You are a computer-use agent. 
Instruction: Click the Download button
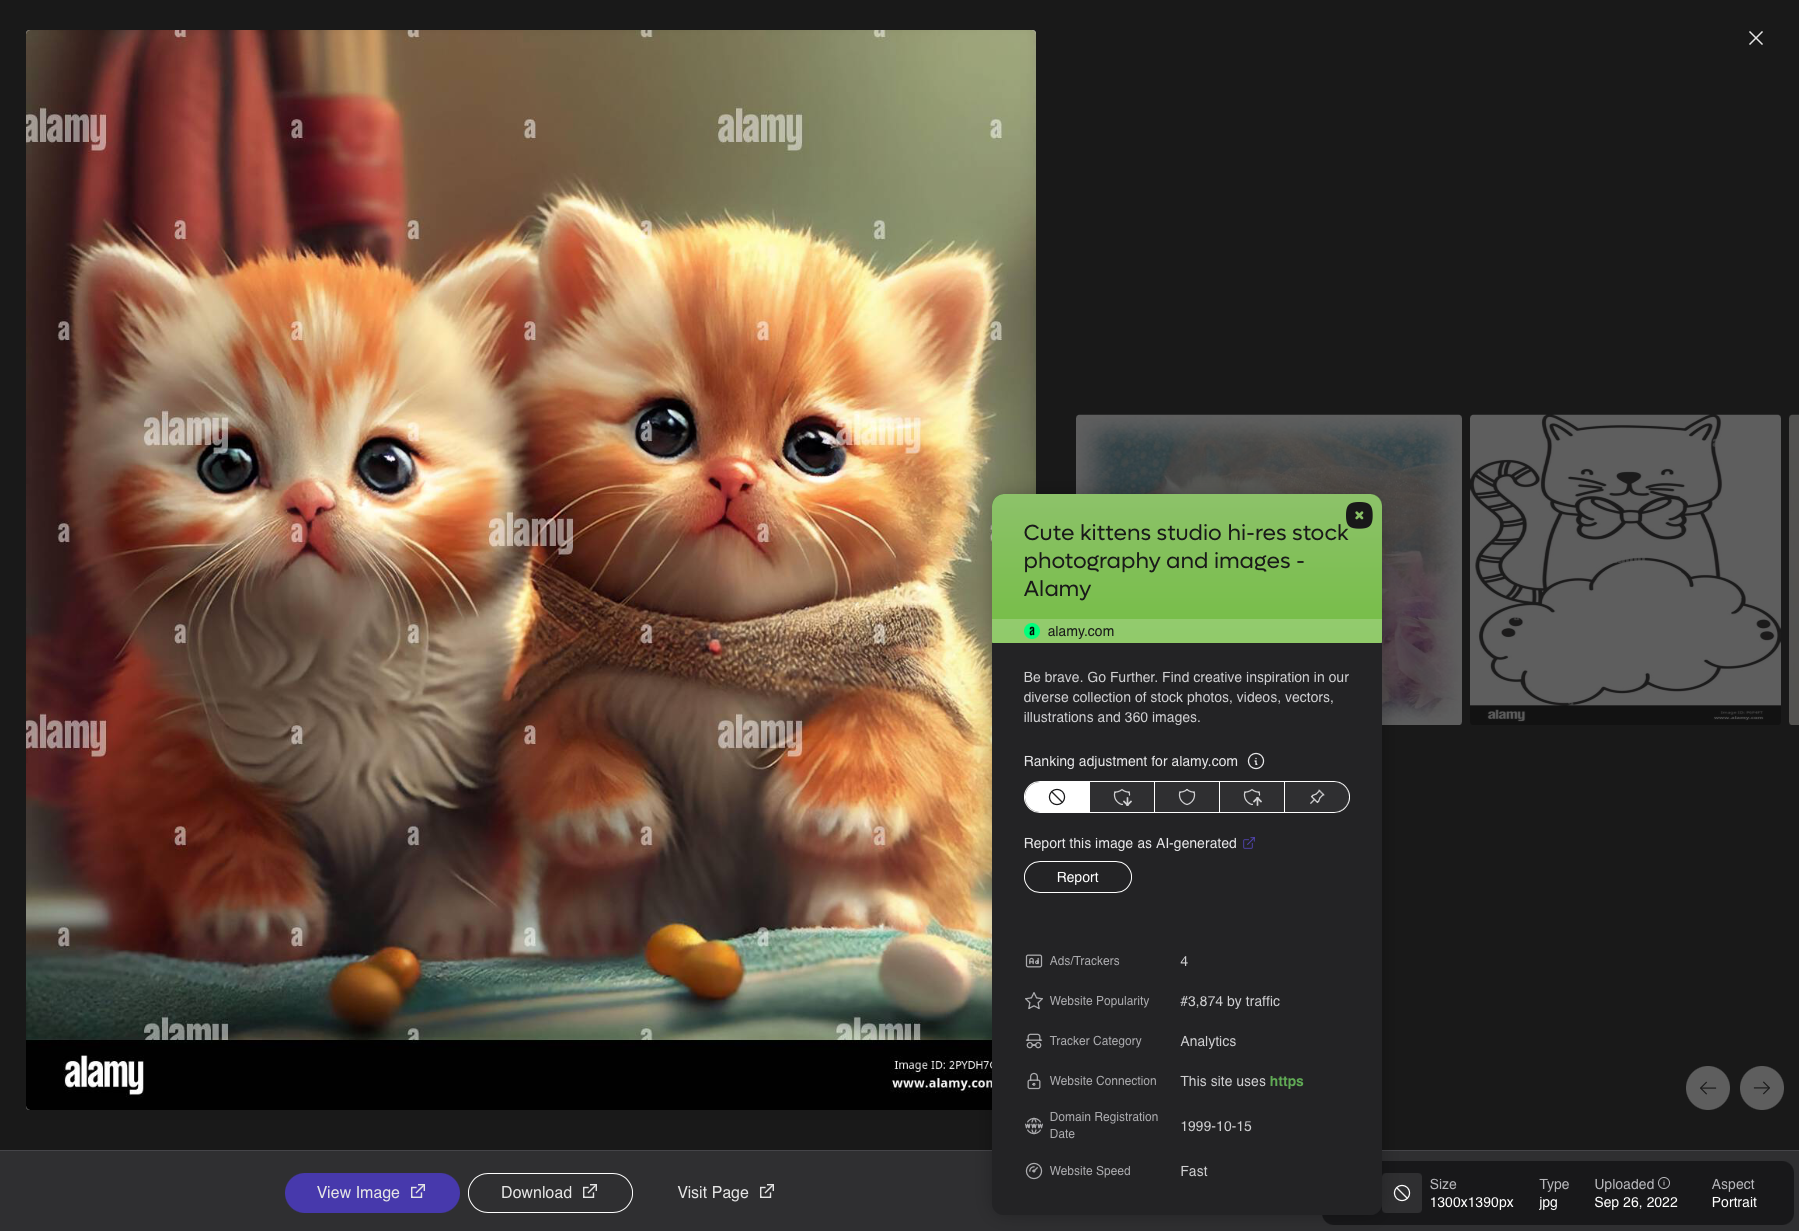click(x=549, y=1192)
